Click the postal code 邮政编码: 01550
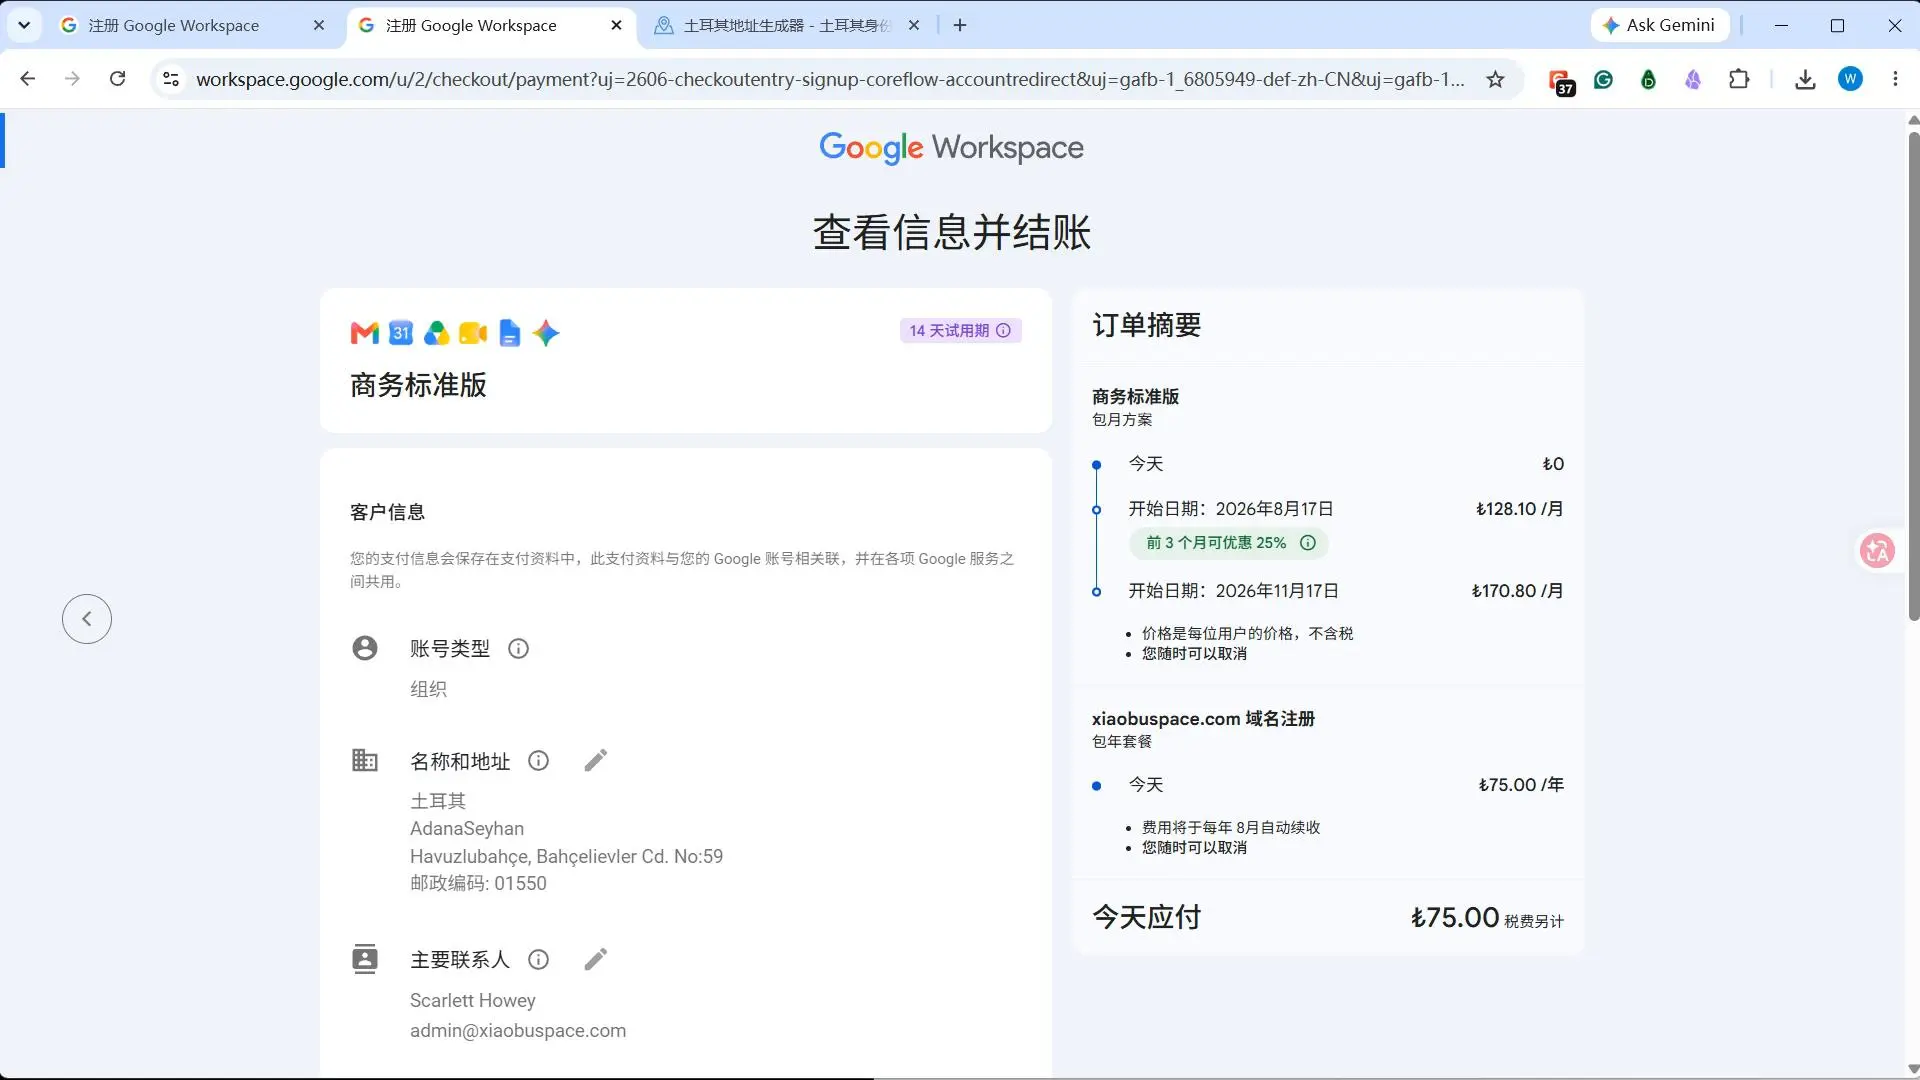The image size is (1920, 1080). tap(478, 884)
